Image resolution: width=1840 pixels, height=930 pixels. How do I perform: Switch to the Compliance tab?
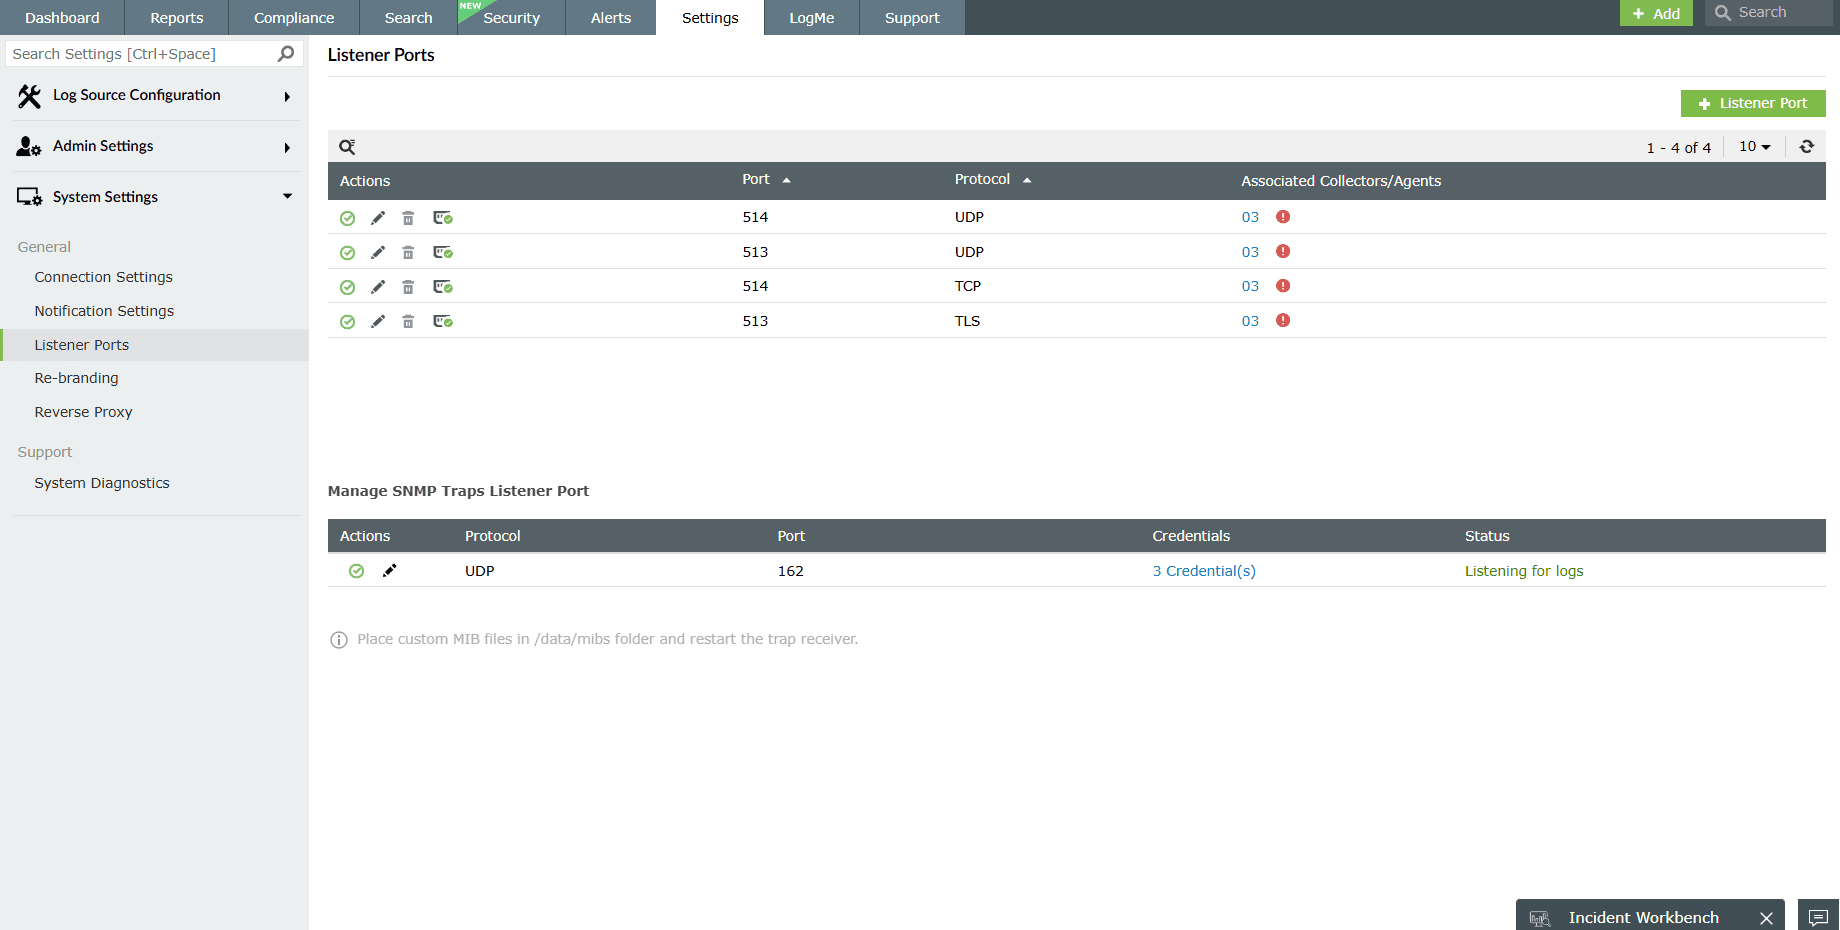point(293,17)
